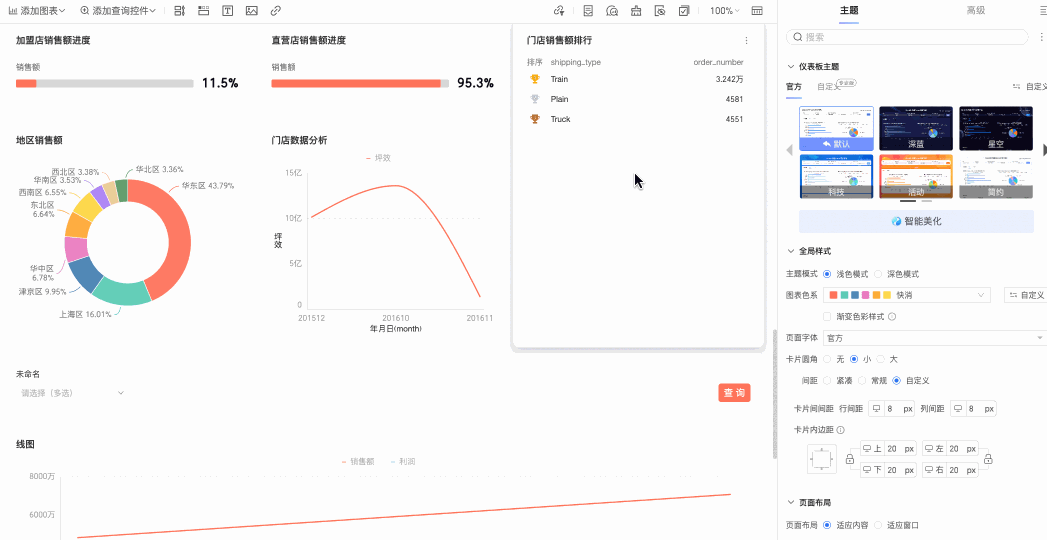Click the previous themes left arrow
The height and width of the screenshot is (540, 1047).
(789, 150)
